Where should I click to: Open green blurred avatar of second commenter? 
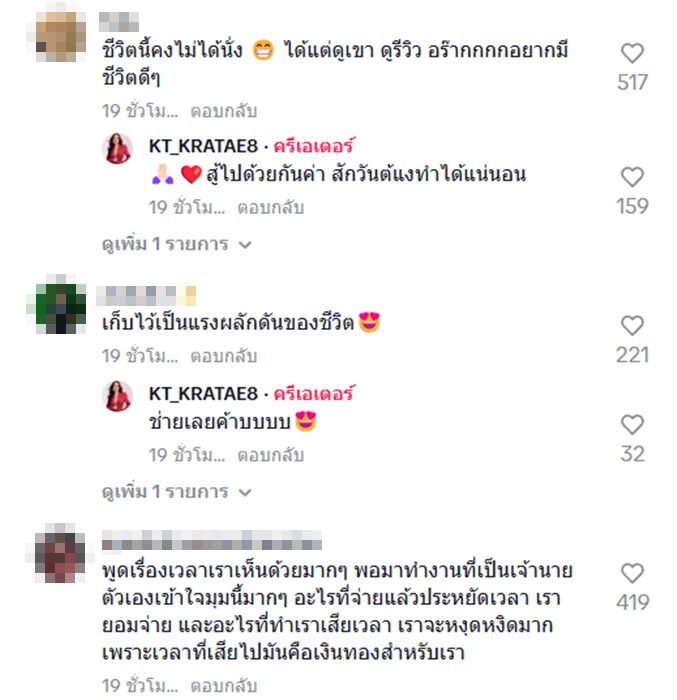pos(60,308)
